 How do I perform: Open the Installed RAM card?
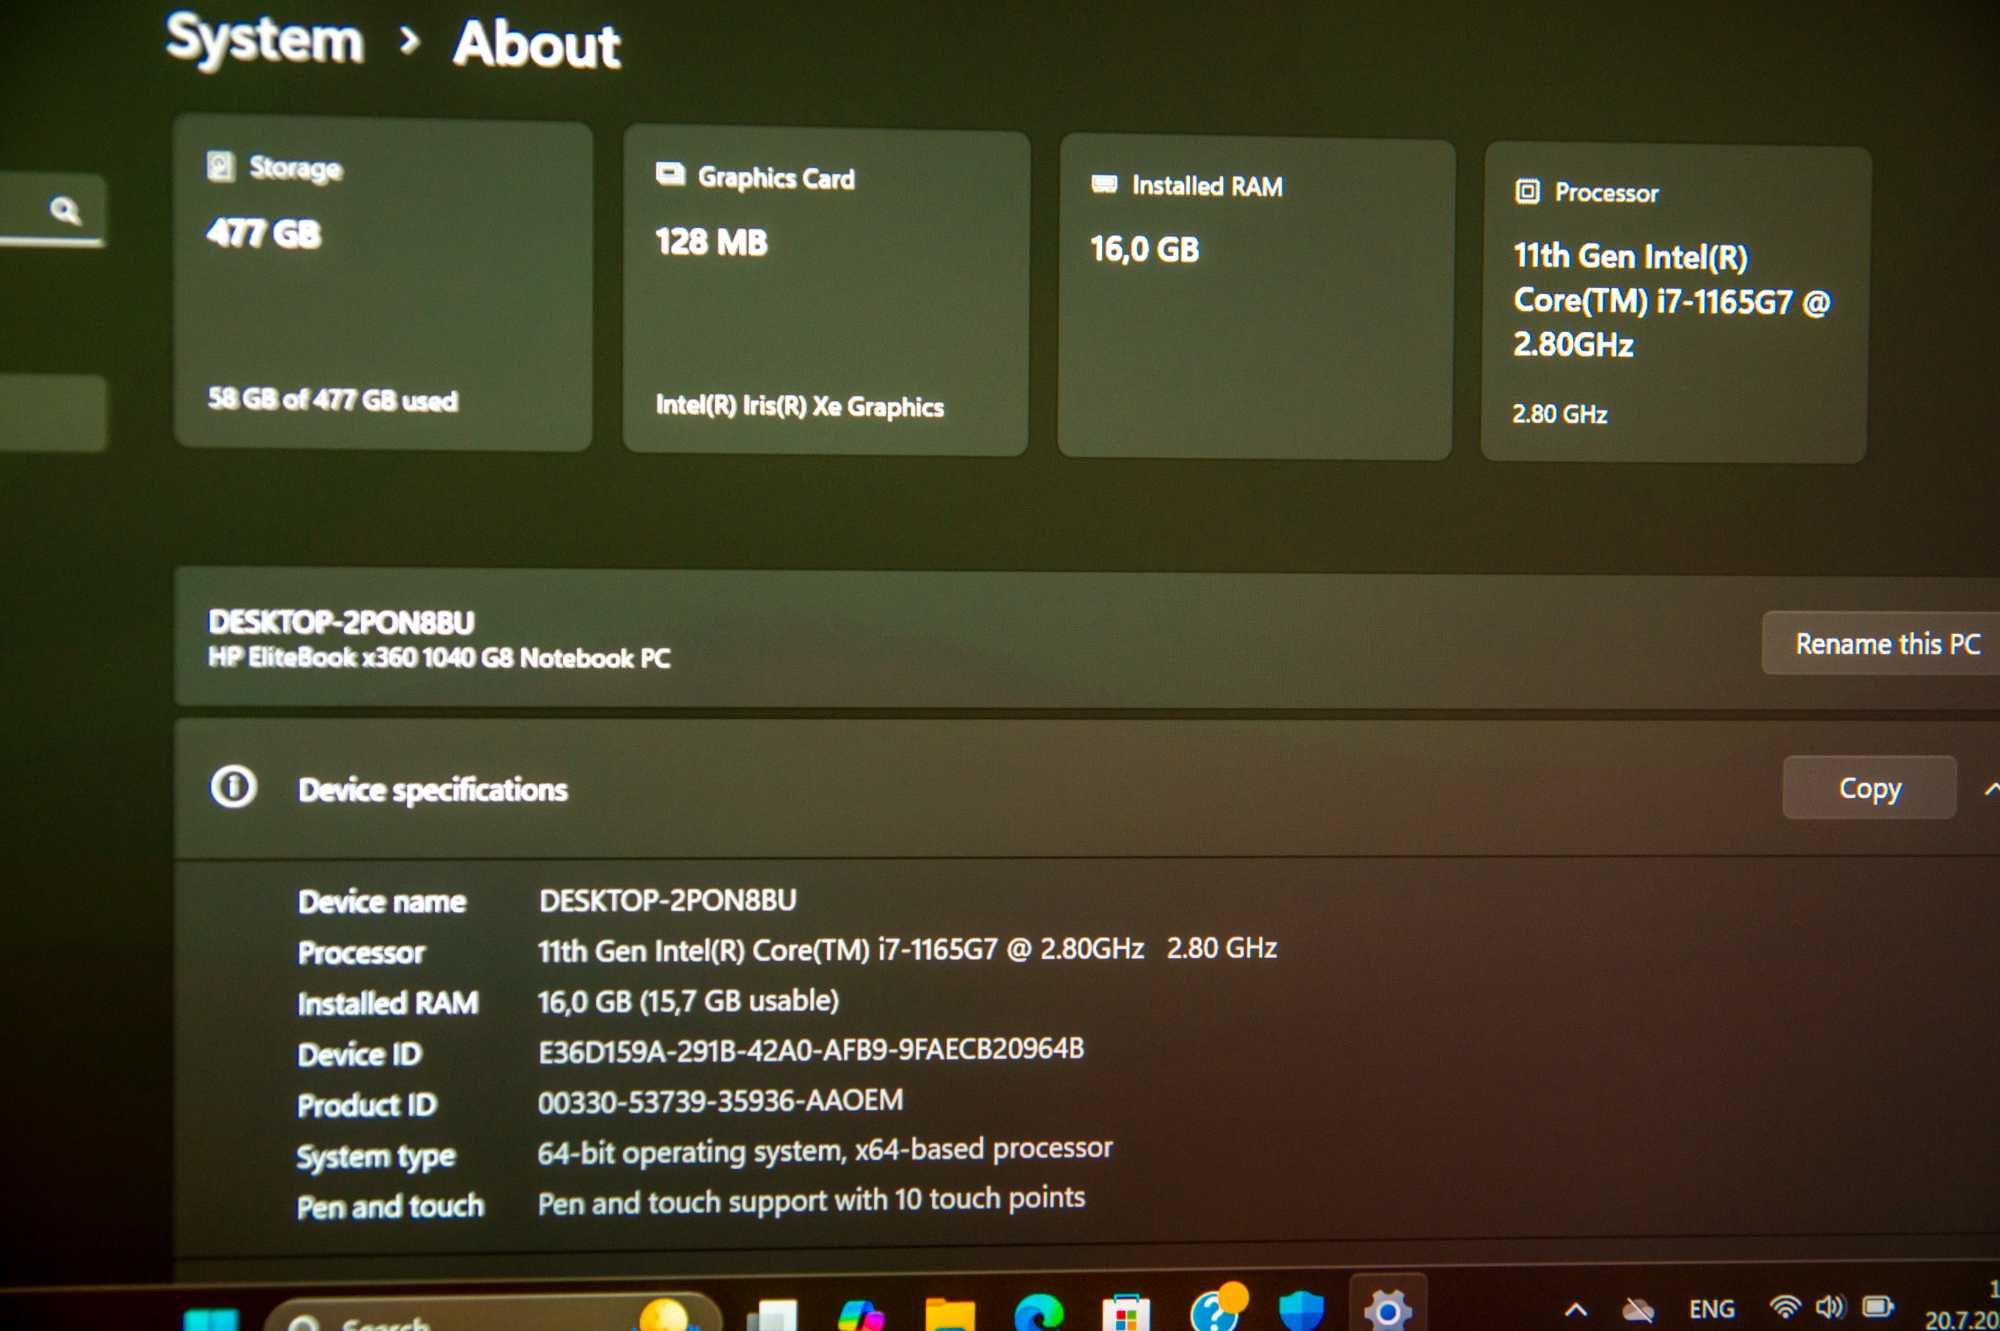[1256, 299]
